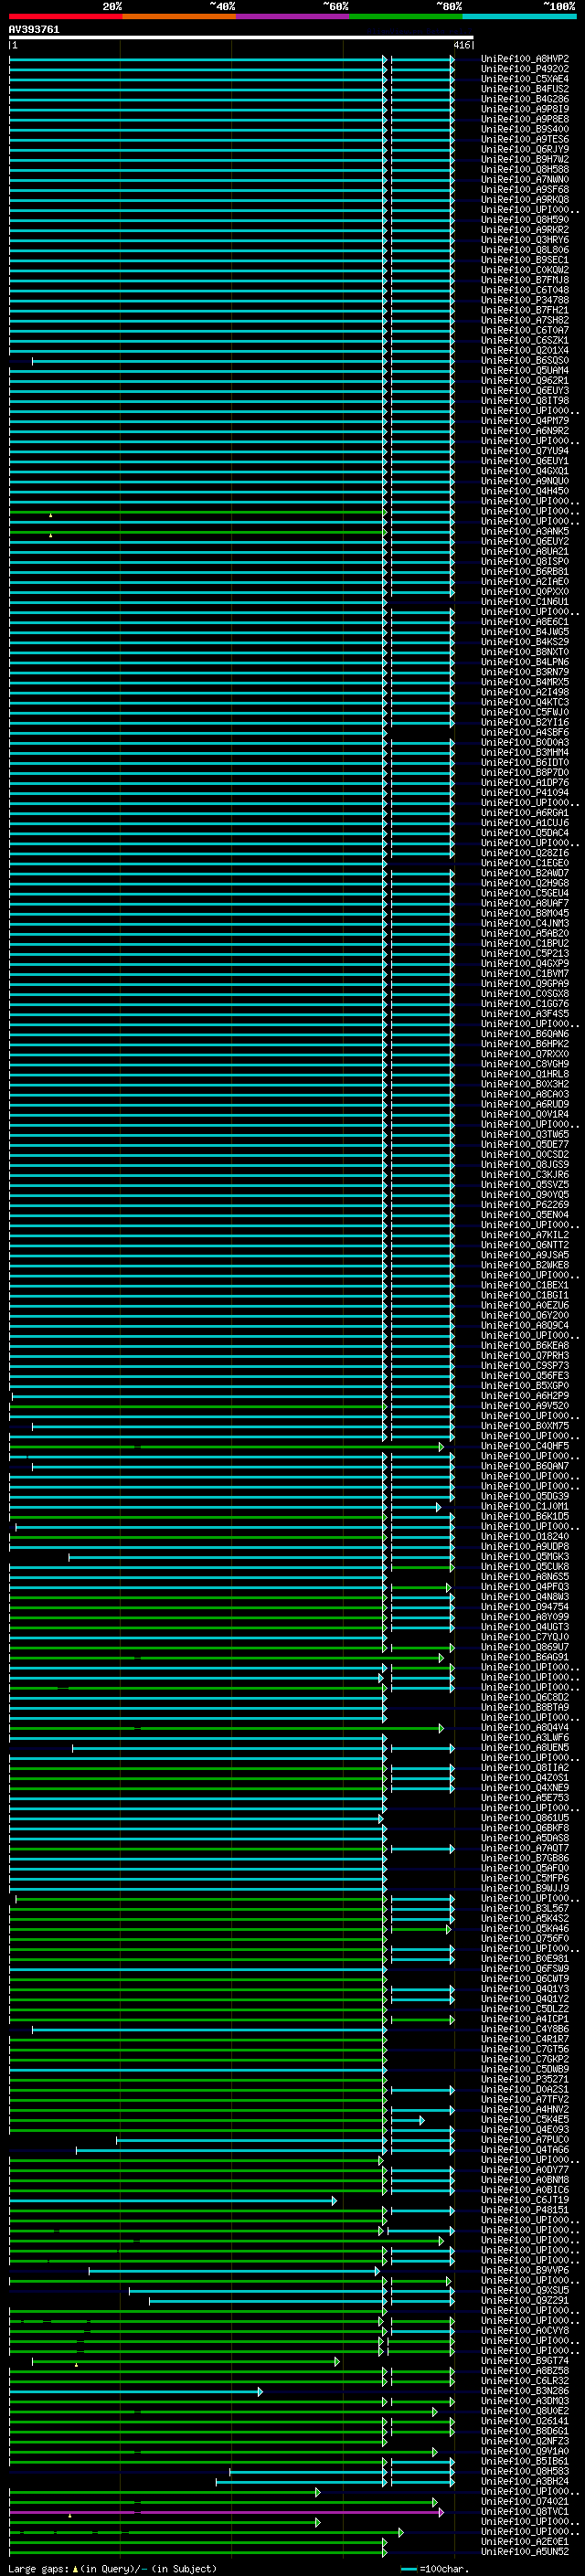The width and height of the screenshot is (585, 2576).
Task: Click UniRef100_A7AQT7 label
Action: [x=524, y=1847]
